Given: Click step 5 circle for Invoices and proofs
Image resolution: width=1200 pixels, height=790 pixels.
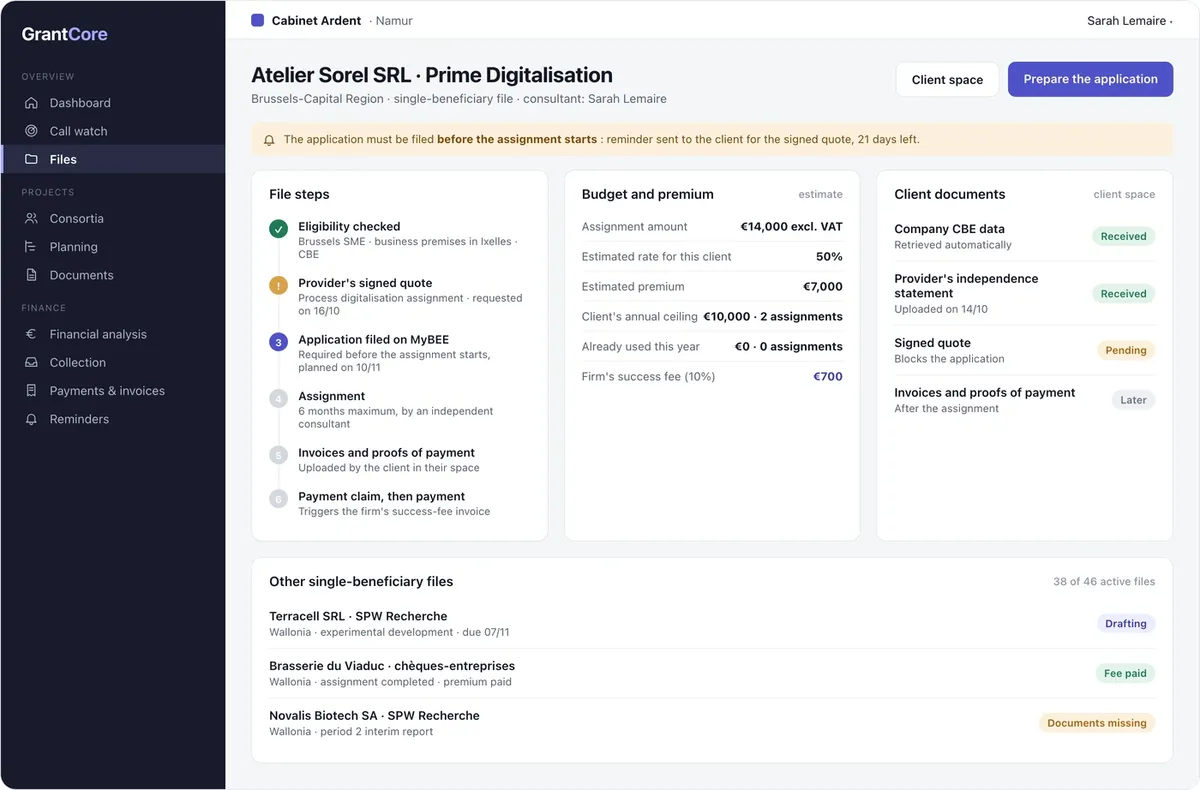Looking at the screenshot, I should (x=279, y=455).
